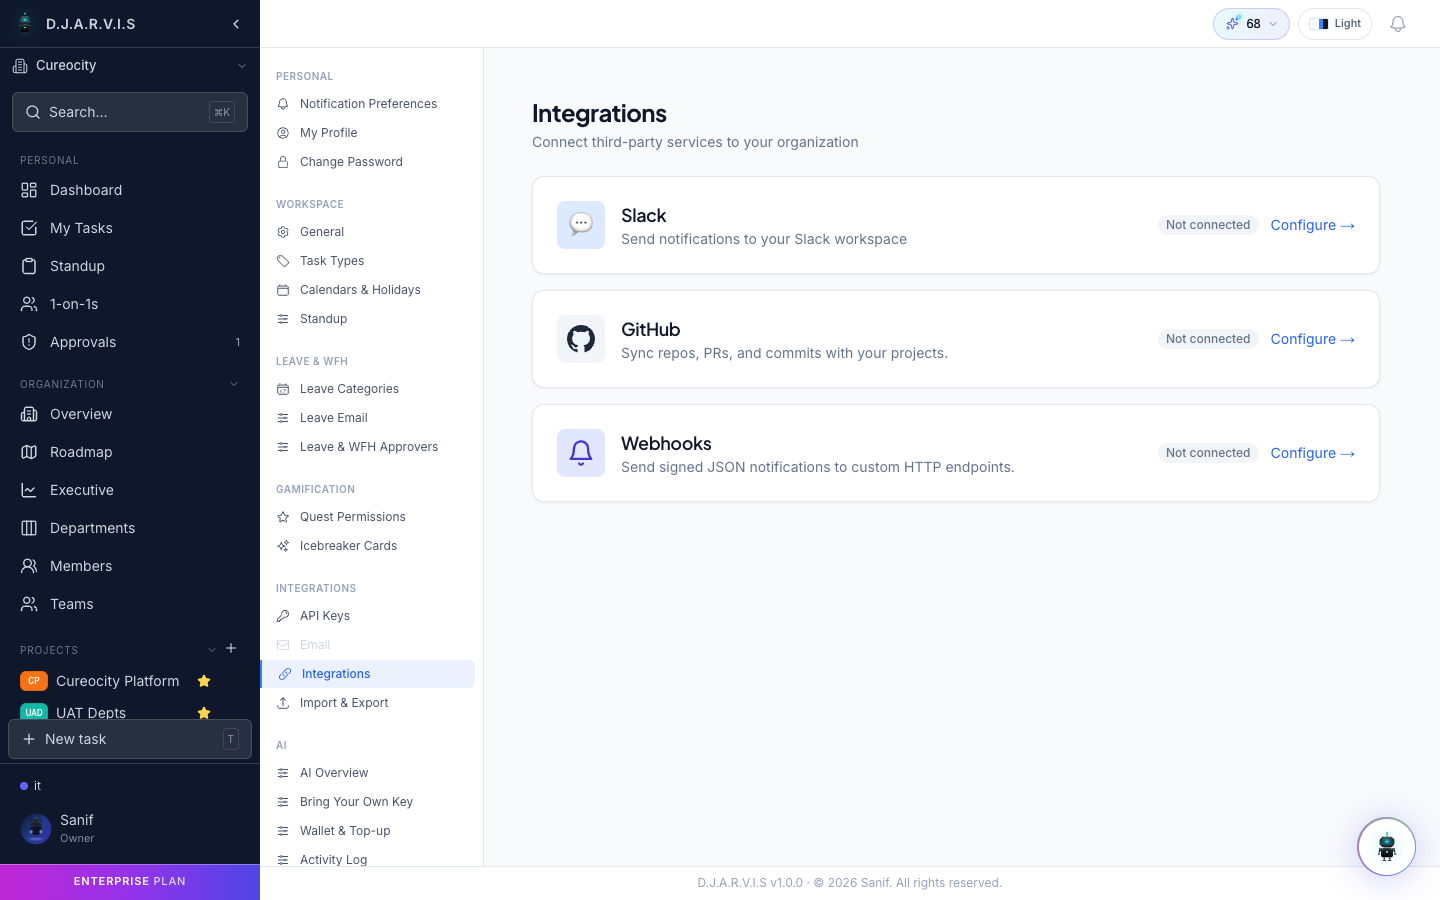Click the Webhooks bell icon
Viewport: 1440px width, 900px height.
click(x=581, y=453)
